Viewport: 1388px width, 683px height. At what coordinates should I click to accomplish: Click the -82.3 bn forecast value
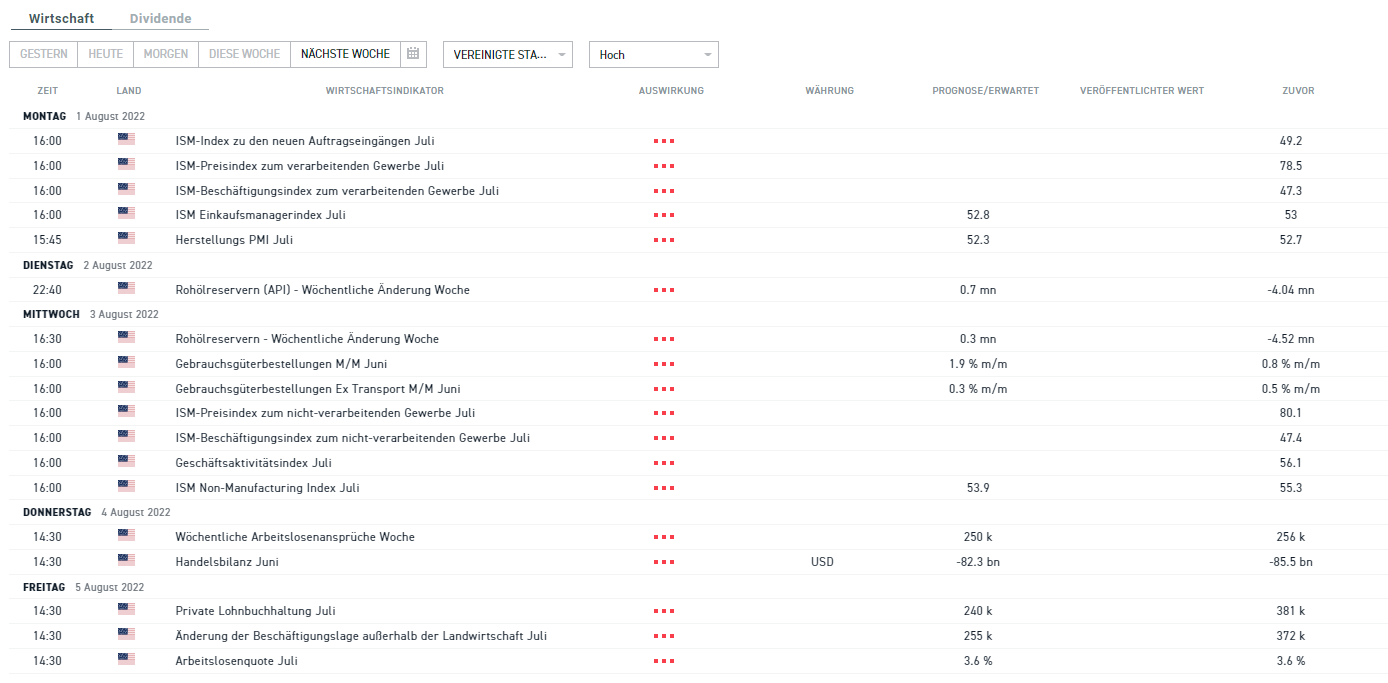coord(978,562)
